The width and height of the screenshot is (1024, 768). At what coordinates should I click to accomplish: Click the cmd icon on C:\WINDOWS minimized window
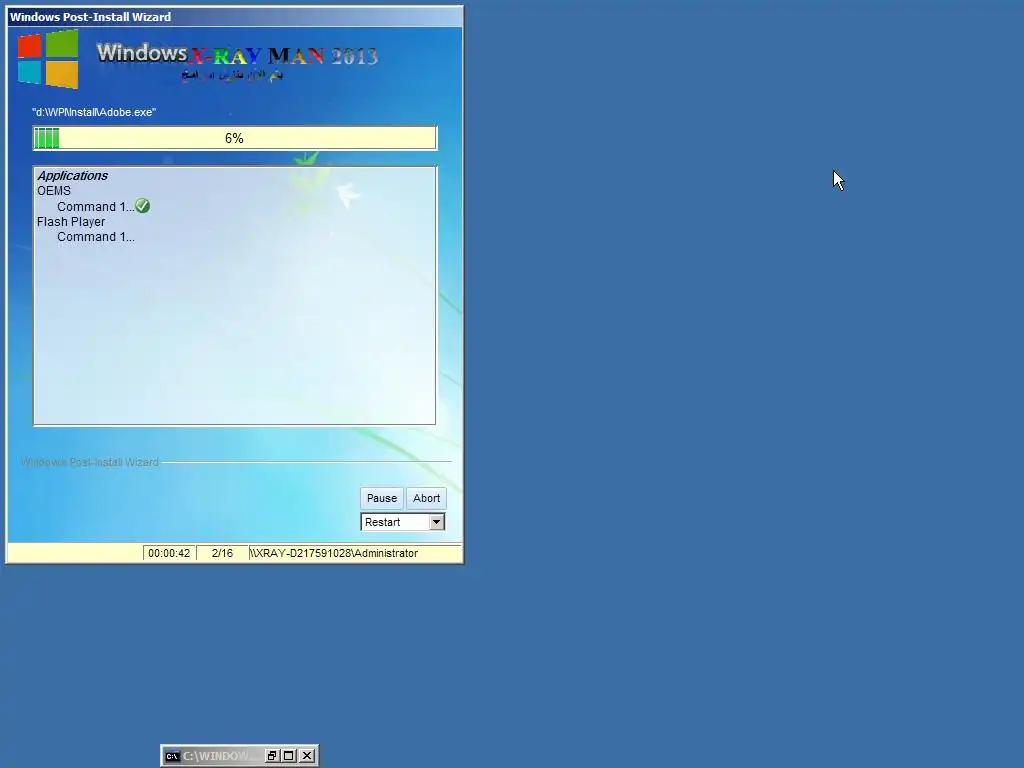(172, 756)
